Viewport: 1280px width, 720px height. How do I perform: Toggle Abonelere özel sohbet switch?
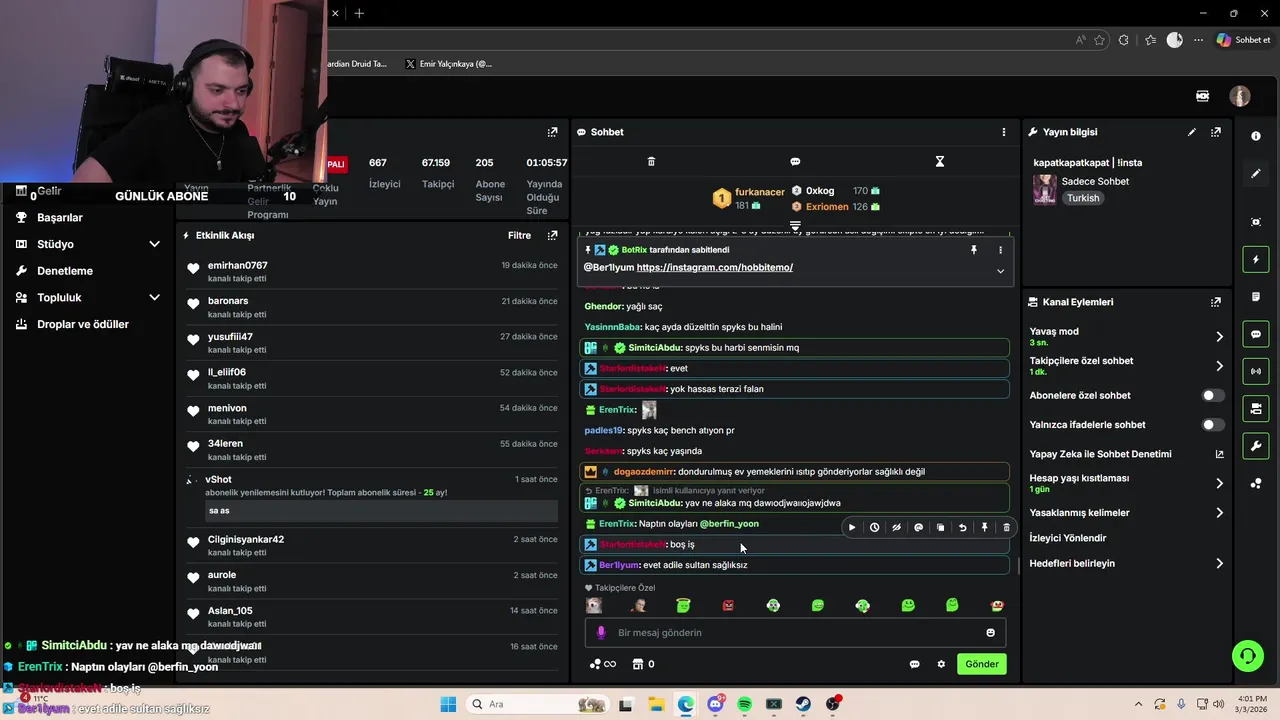(1212, 395)
